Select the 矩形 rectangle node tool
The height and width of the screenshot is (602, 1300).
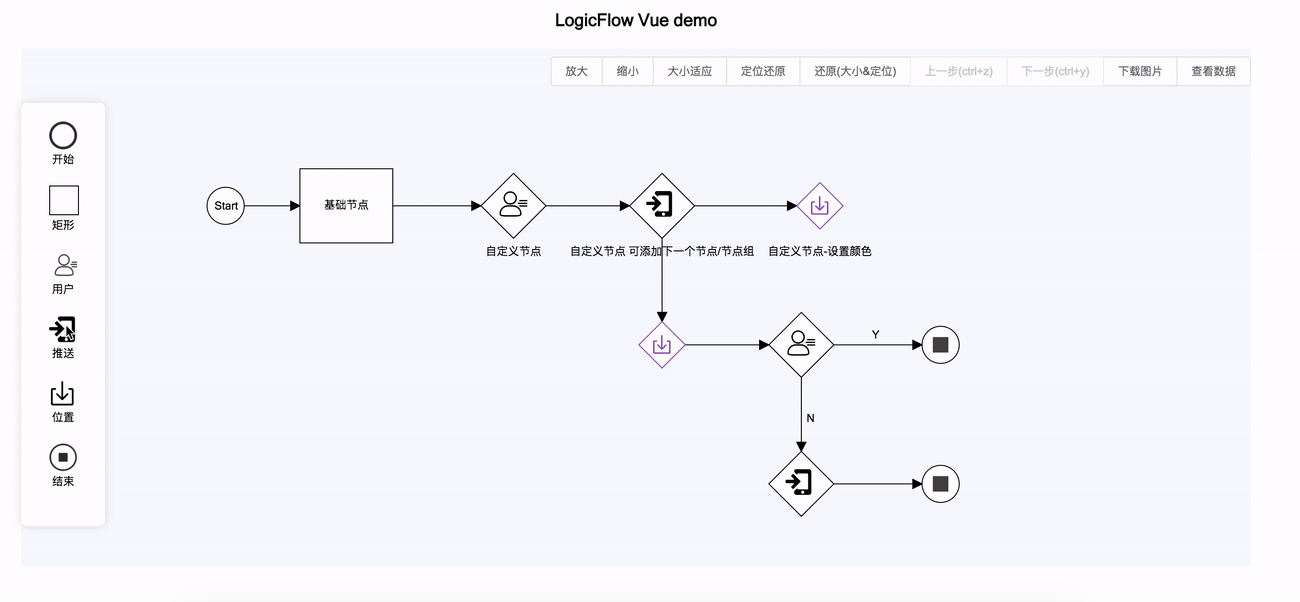click(63, 198)
